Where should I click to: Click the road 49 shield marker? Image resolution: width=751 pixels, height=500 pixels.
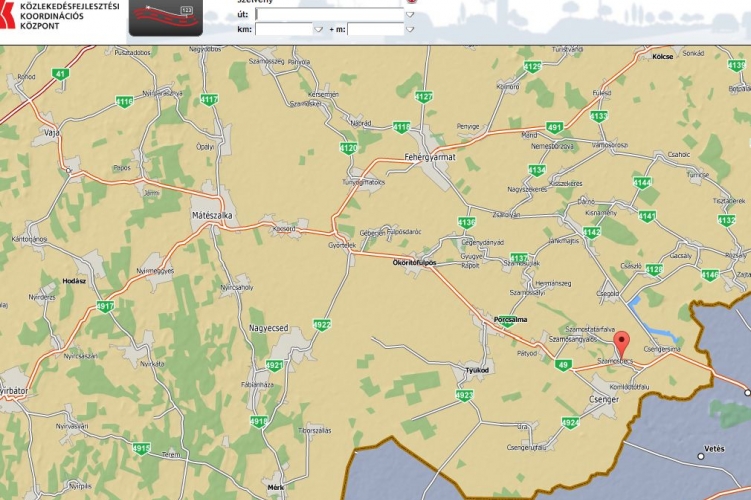(x=564, y=366)
